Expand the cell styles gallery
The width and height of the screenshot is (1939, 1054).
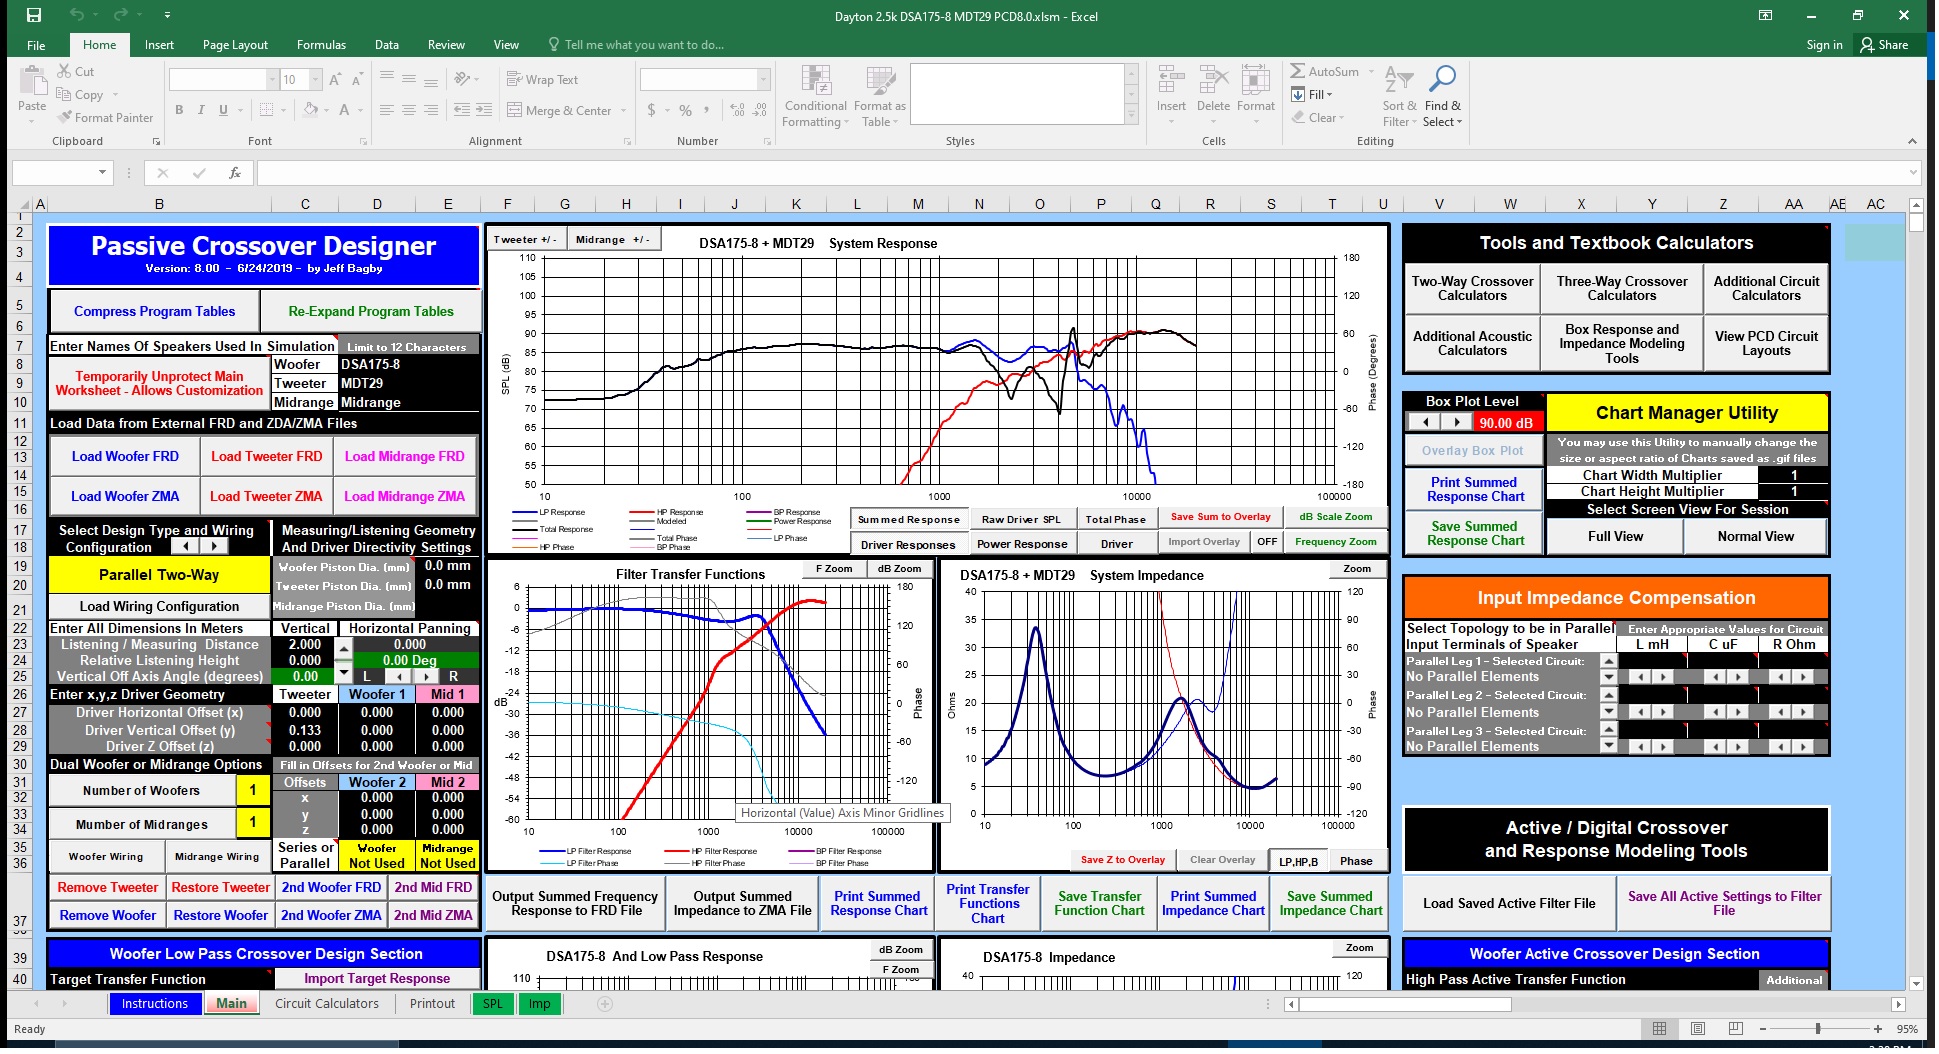click(1131, 116)
